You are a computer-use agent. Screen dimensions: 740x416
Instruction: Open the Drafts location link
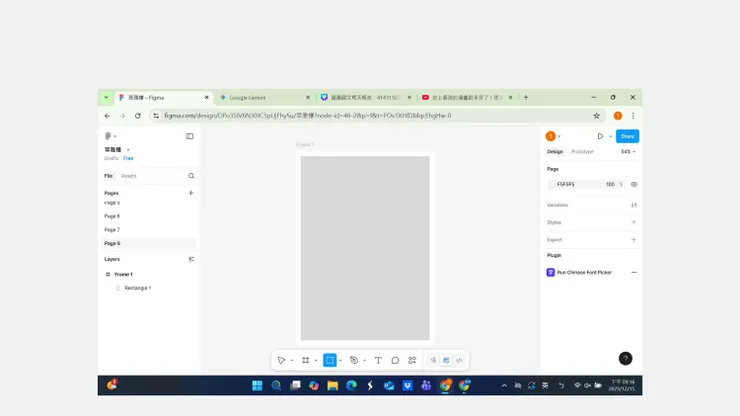coord(111,158)
